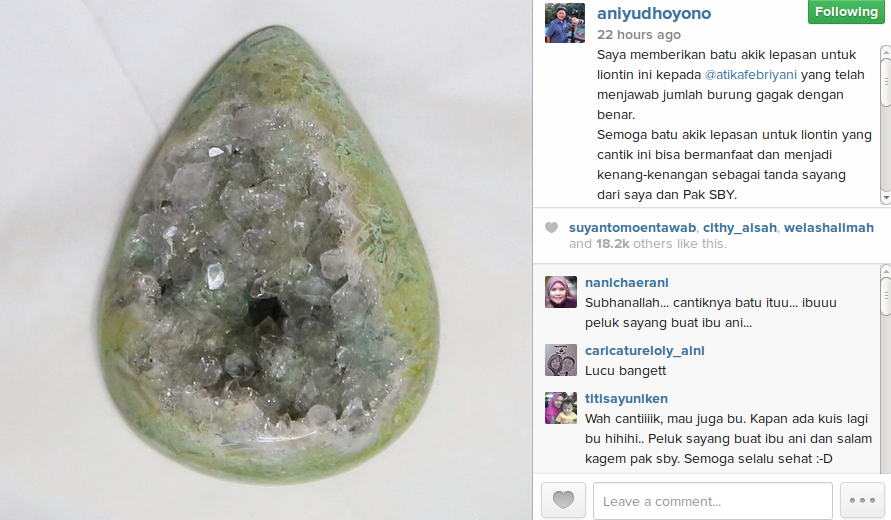Image resolution: width=891 pixels, height=520 pixels.
Task: Open suyantomoentawab's profile from likes
Action: pyautogui.click(x=632, y=228)
